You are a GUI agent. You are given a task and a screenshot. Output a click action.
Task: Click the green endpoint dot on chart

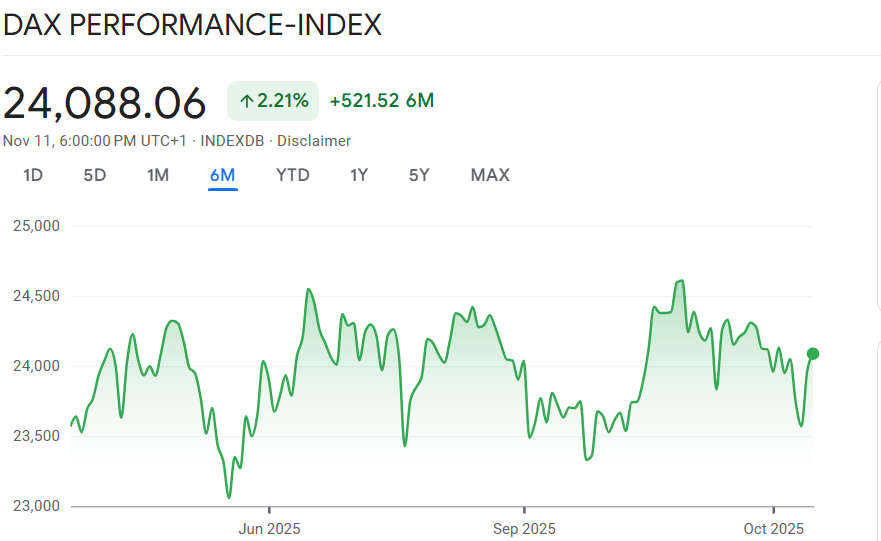[813, 353]
